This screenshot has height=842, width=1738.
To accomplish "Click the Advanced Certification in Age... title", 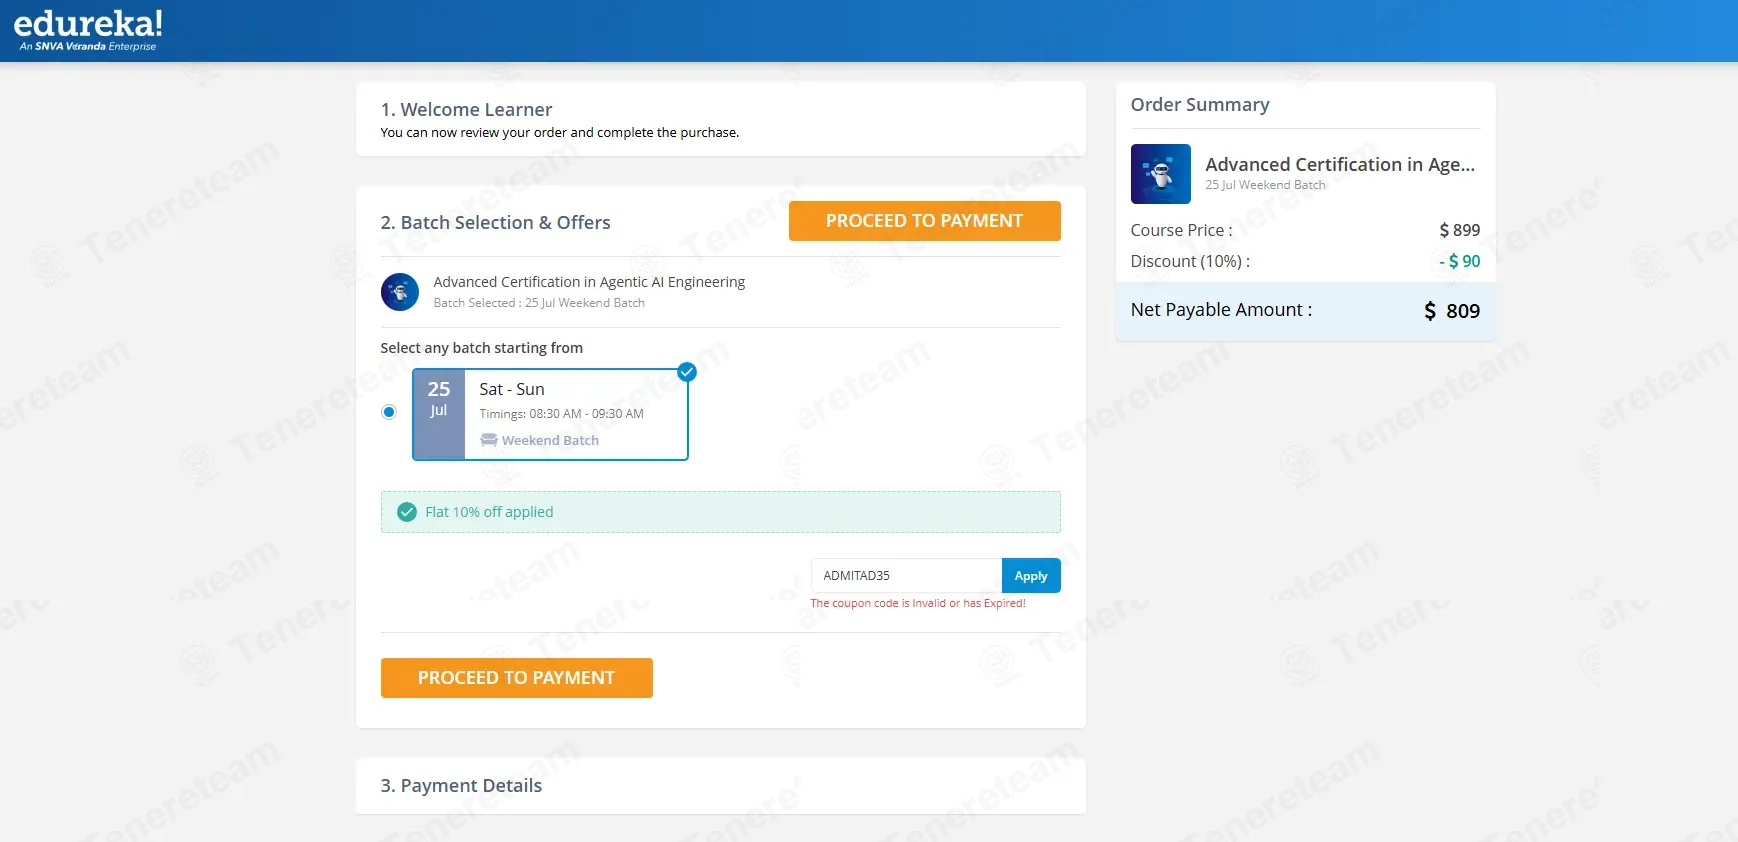I will (1340, 165).
